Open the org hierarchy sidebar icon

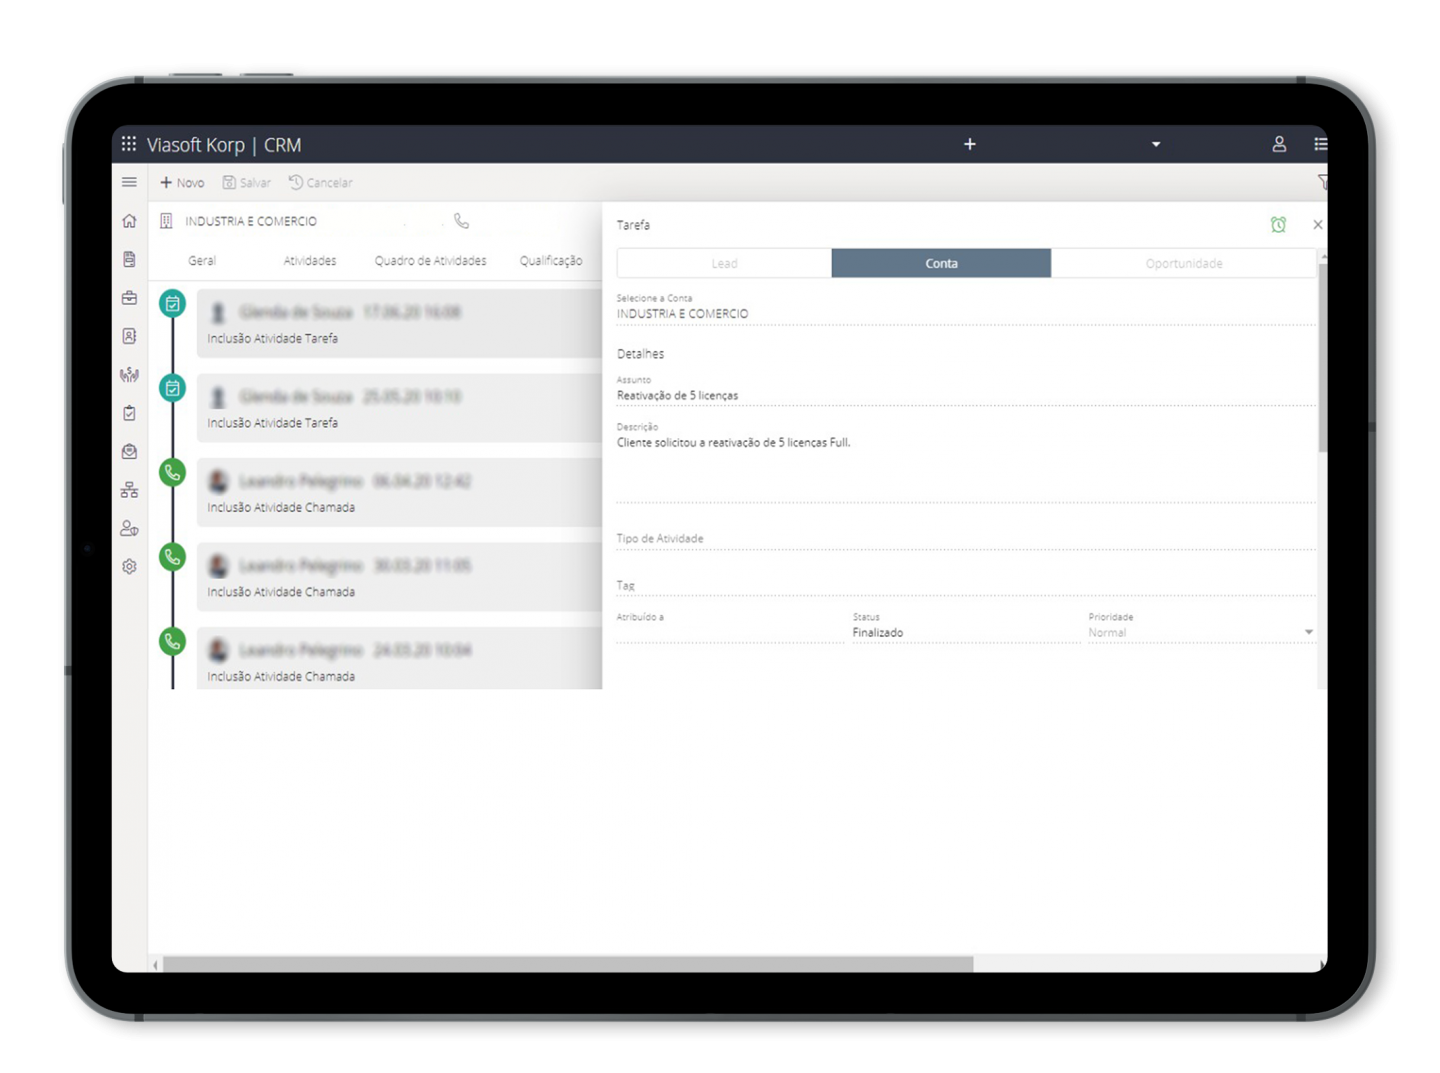point(129,490)
